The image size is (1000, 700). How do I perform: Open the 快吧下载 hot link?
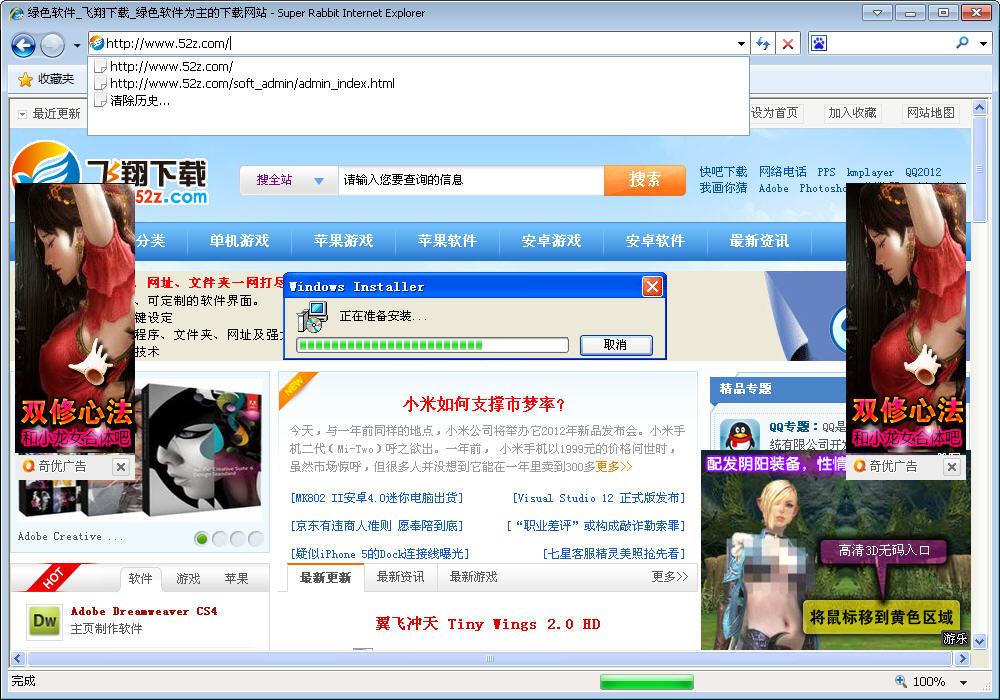723,172
